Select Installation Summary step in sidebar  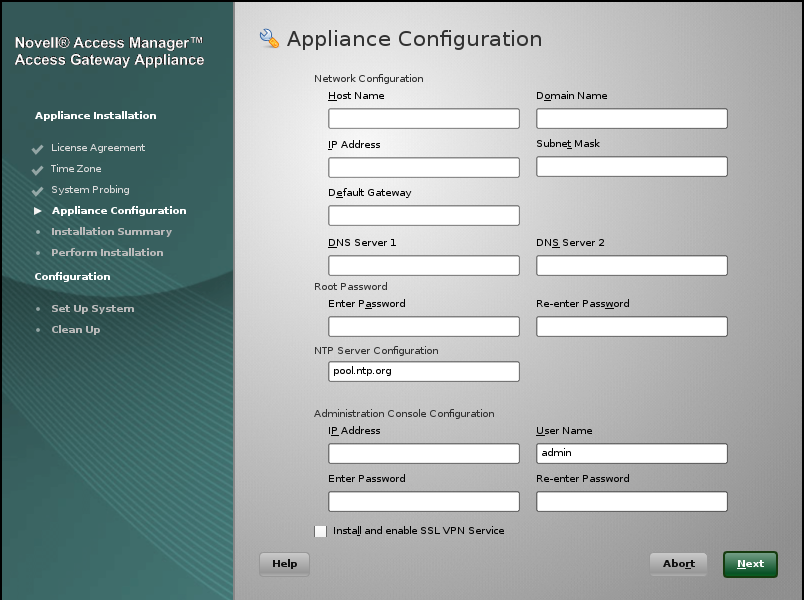tap(111, 232)
